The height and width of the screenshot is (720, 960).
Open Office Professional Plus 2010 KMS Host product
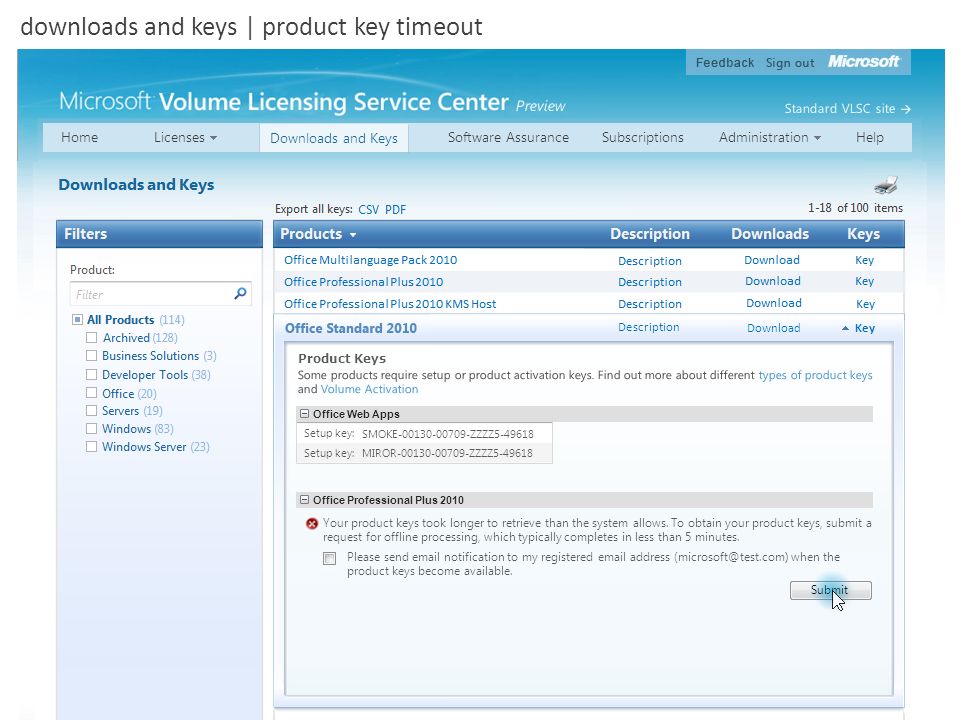(390, 304)
